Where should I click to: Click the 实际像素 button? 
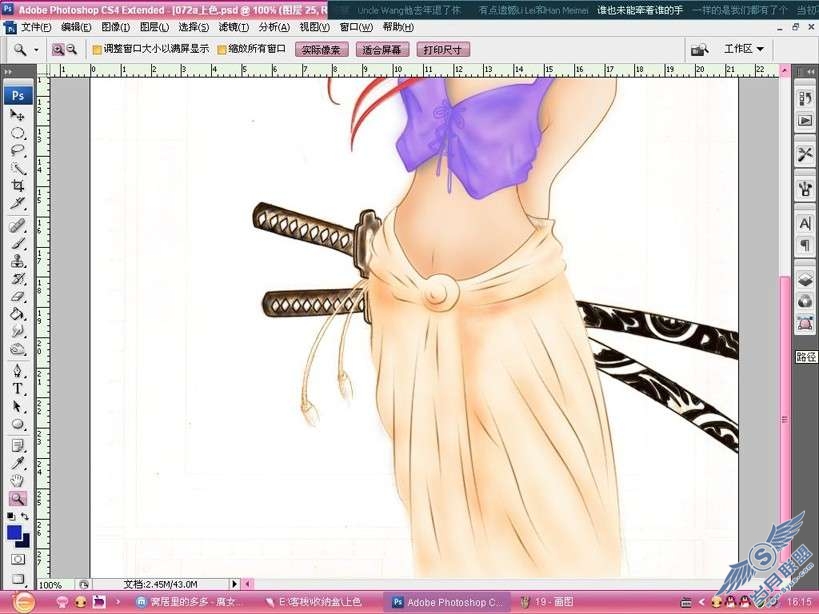pyautogui.click(x=321, y=50)
